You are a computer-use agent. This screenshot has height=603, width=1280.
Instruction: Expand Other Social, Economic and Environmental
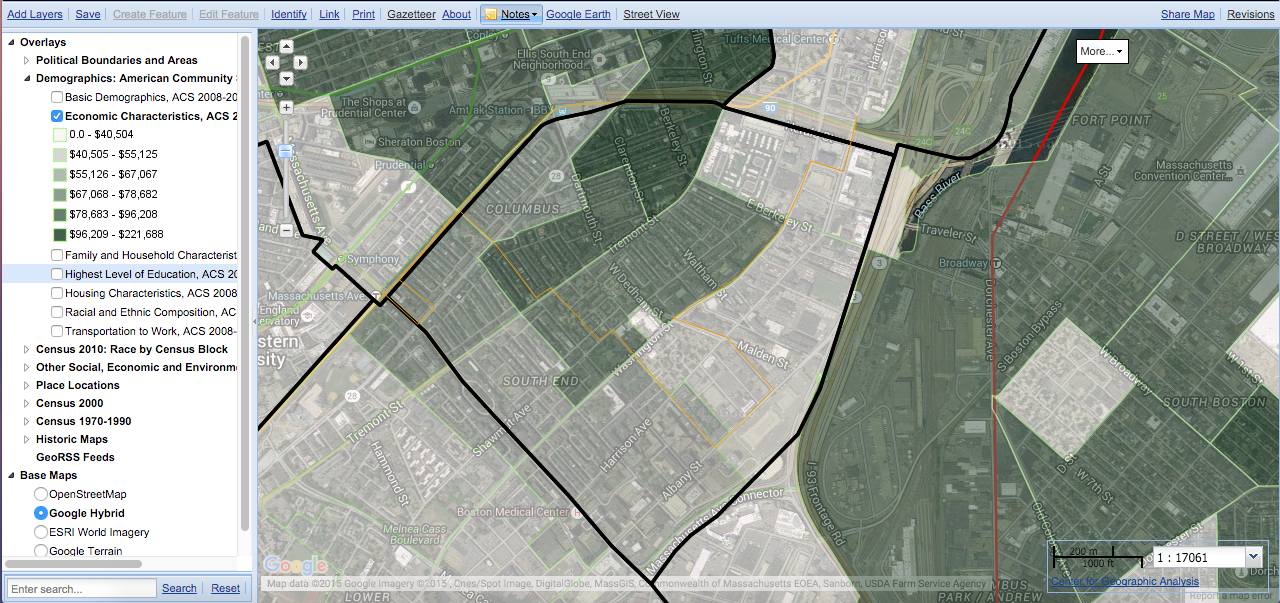pyautogui.click(x=27, y=367)
